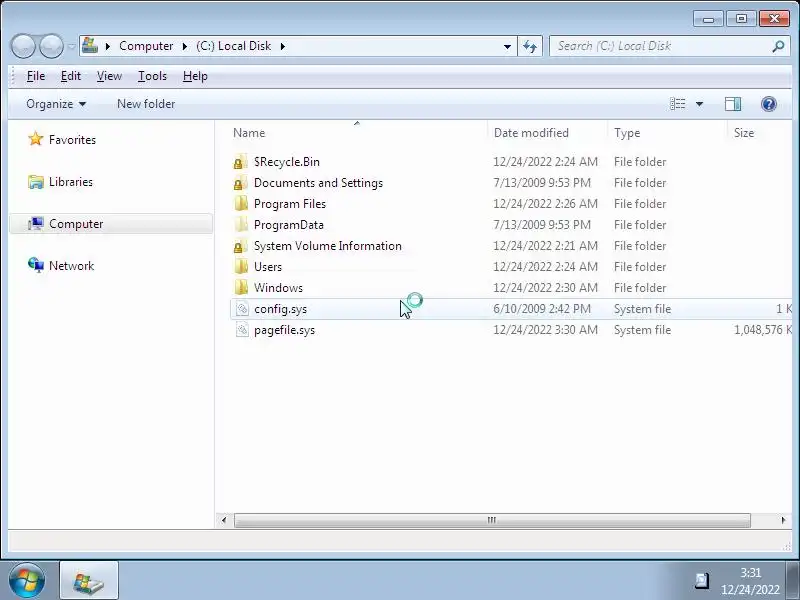Select Network in the navigation pane
The image size is (800, 600).
coord(71,266)
